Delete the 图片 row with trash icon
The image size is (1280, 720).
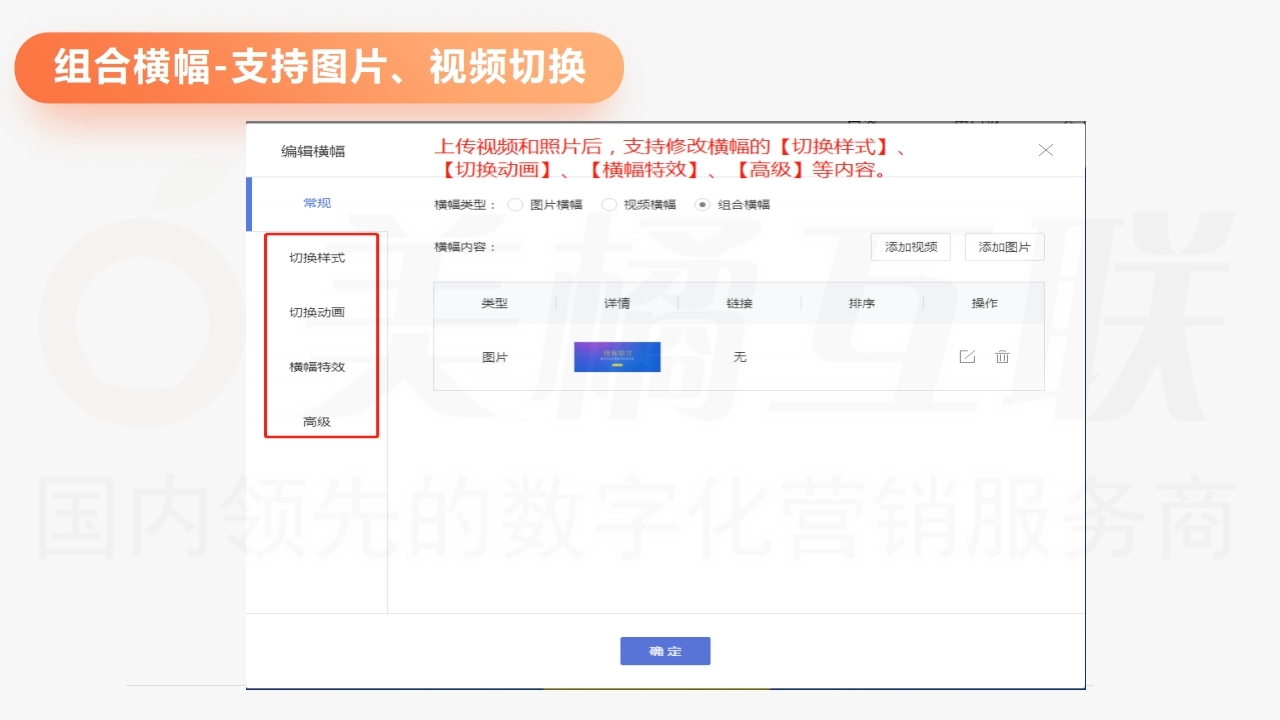click(1002, 357)
